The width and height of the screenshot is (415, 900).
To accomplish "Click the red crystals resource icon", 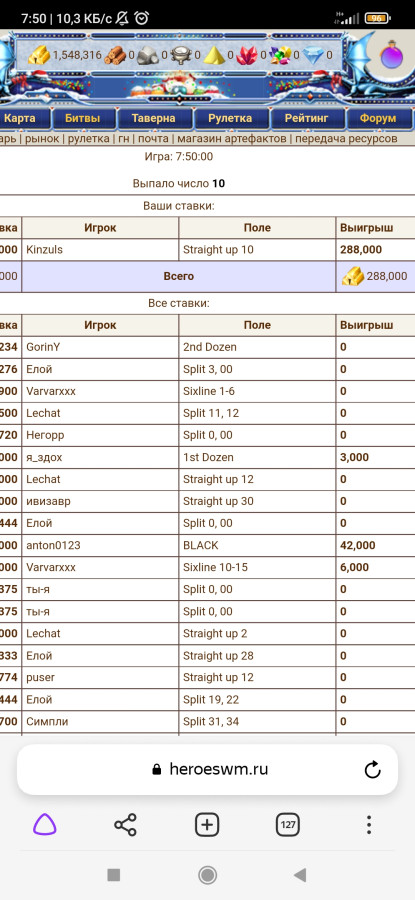I will point(247,55).
